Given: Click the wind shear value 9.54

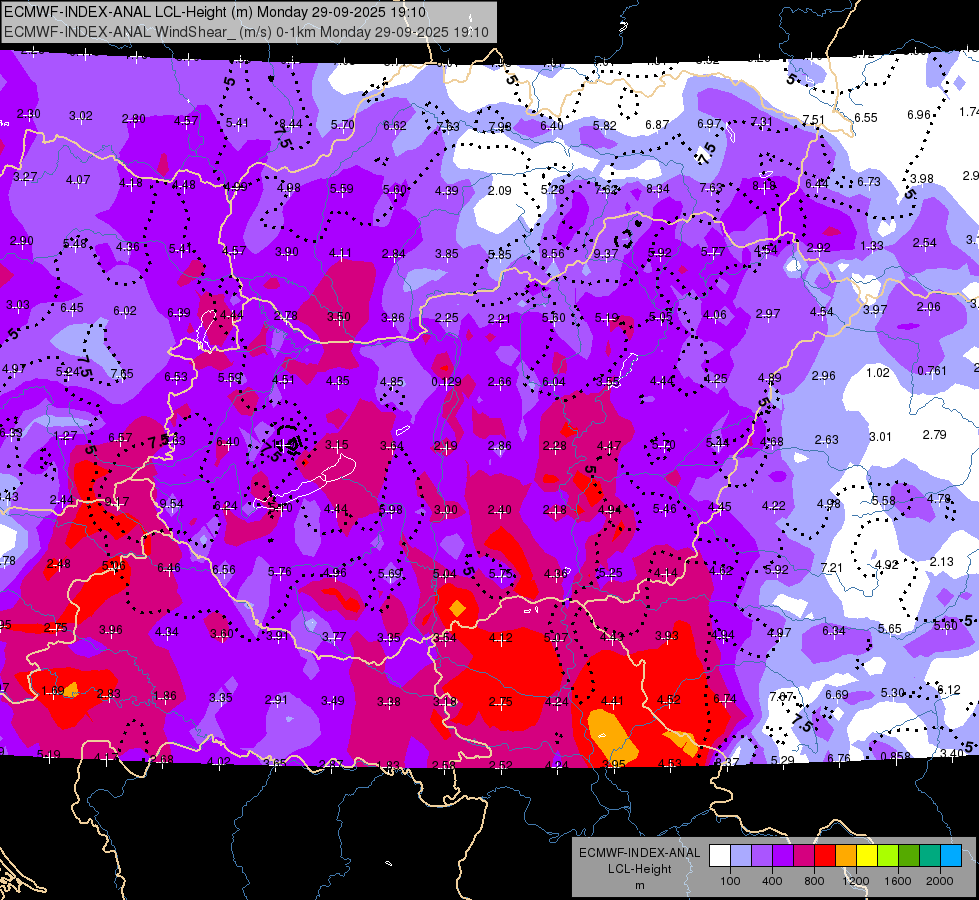Looking at the screenshot, I should point(171,504).
